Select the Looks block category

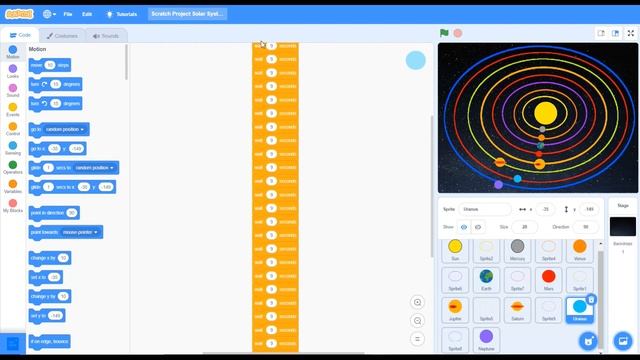point(13,71)
